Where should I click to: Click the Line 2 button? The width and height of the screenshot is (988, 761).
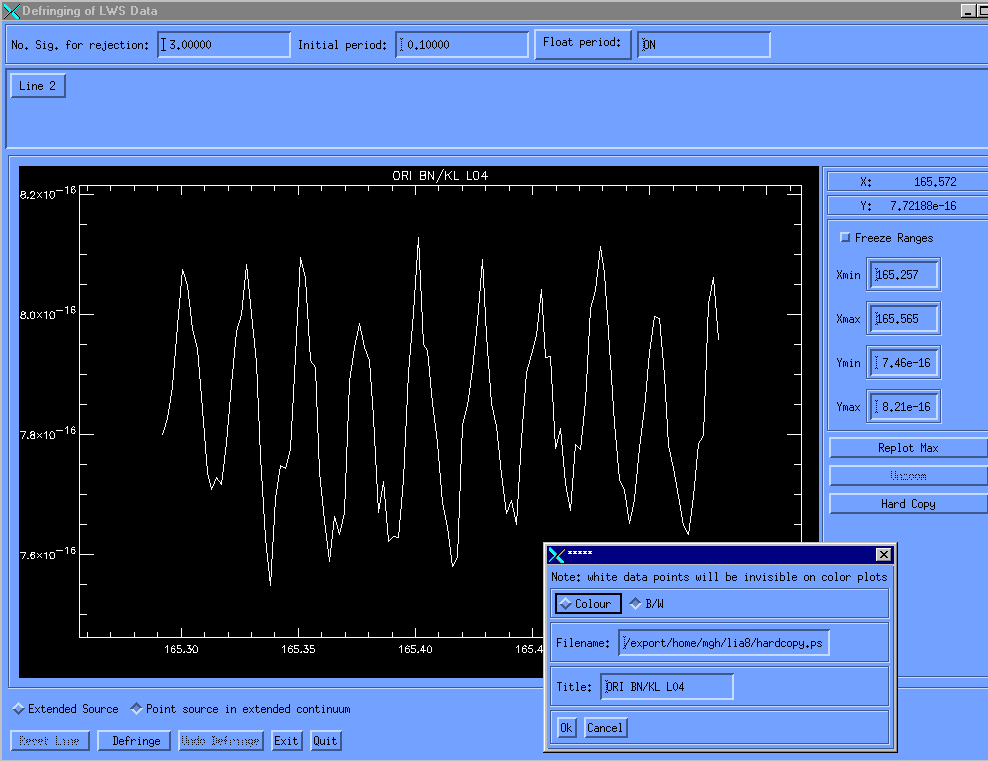coord(37,86)
